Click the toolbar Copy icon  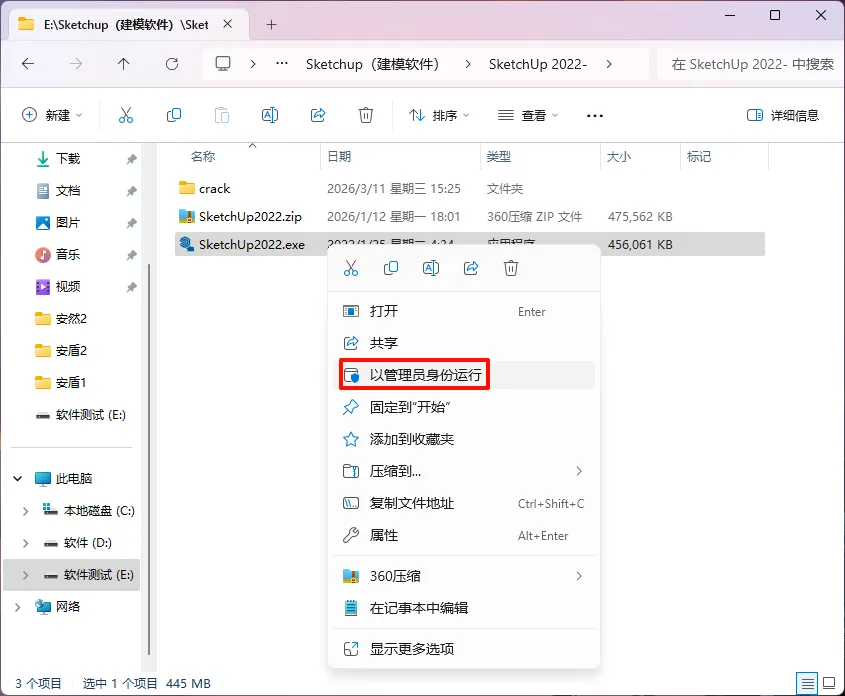click(x=174, y=115)
